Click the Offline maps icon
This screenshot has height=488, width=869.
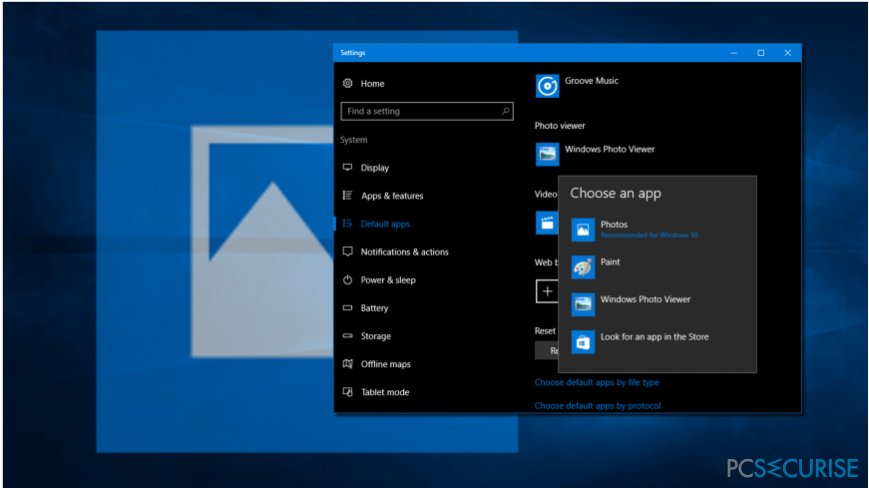(x=347, y=364)
